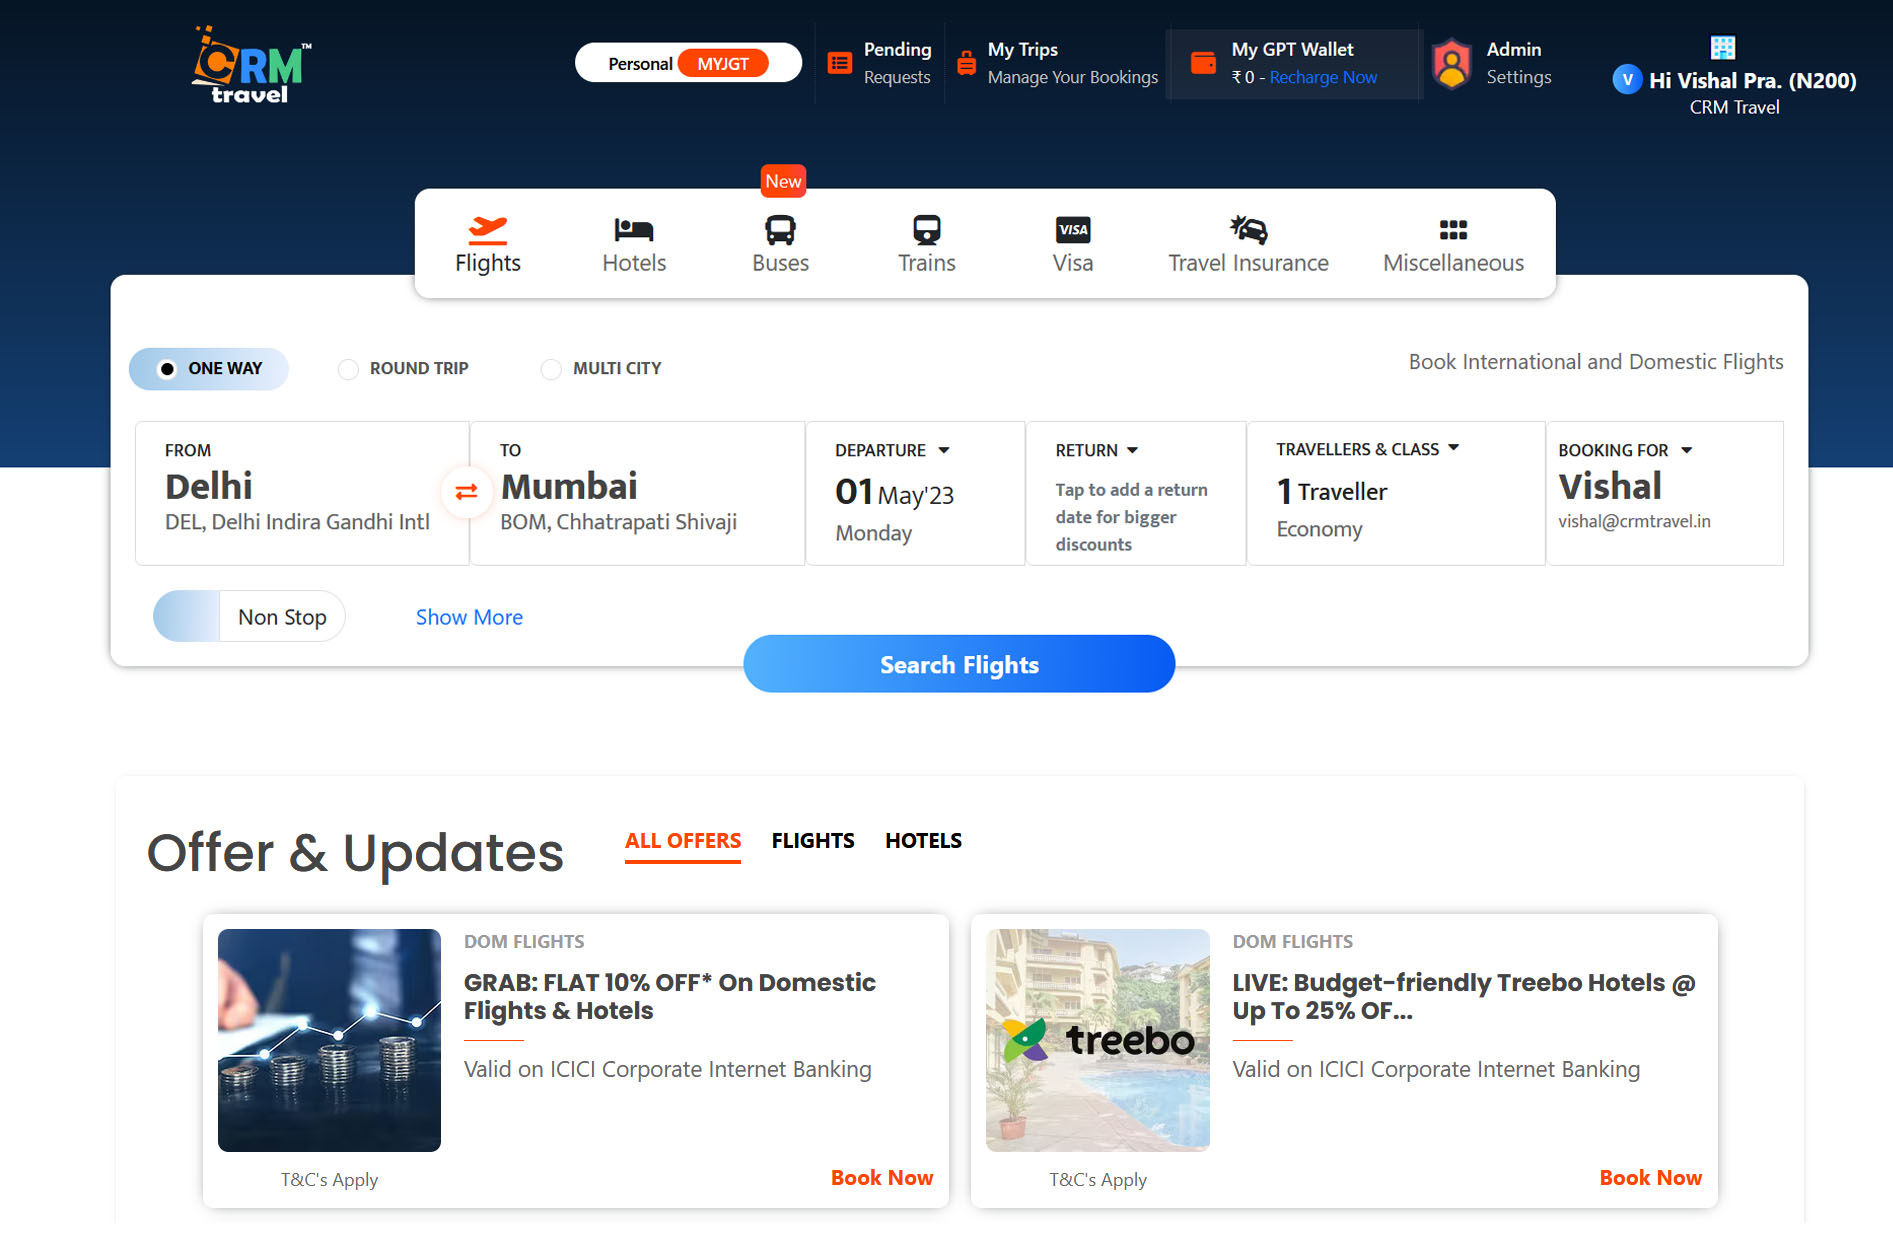Click Recharge Now in GPT Wallet
1893x1243 pixels.
click(1322, 77)
